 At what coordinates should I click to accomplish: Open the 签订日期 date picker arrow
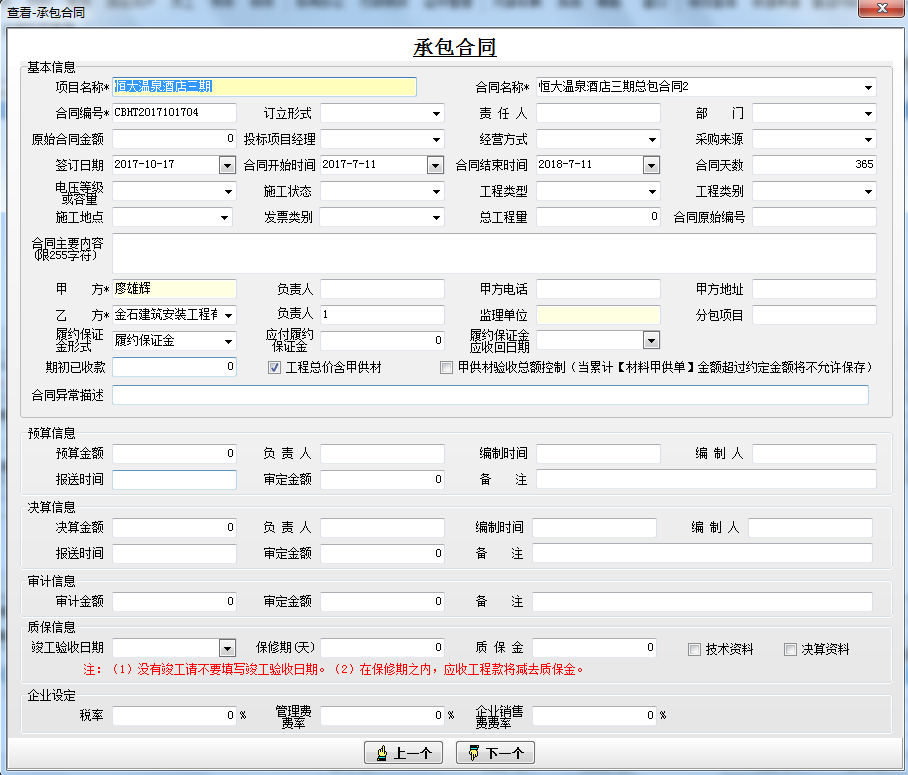[227, 165]
